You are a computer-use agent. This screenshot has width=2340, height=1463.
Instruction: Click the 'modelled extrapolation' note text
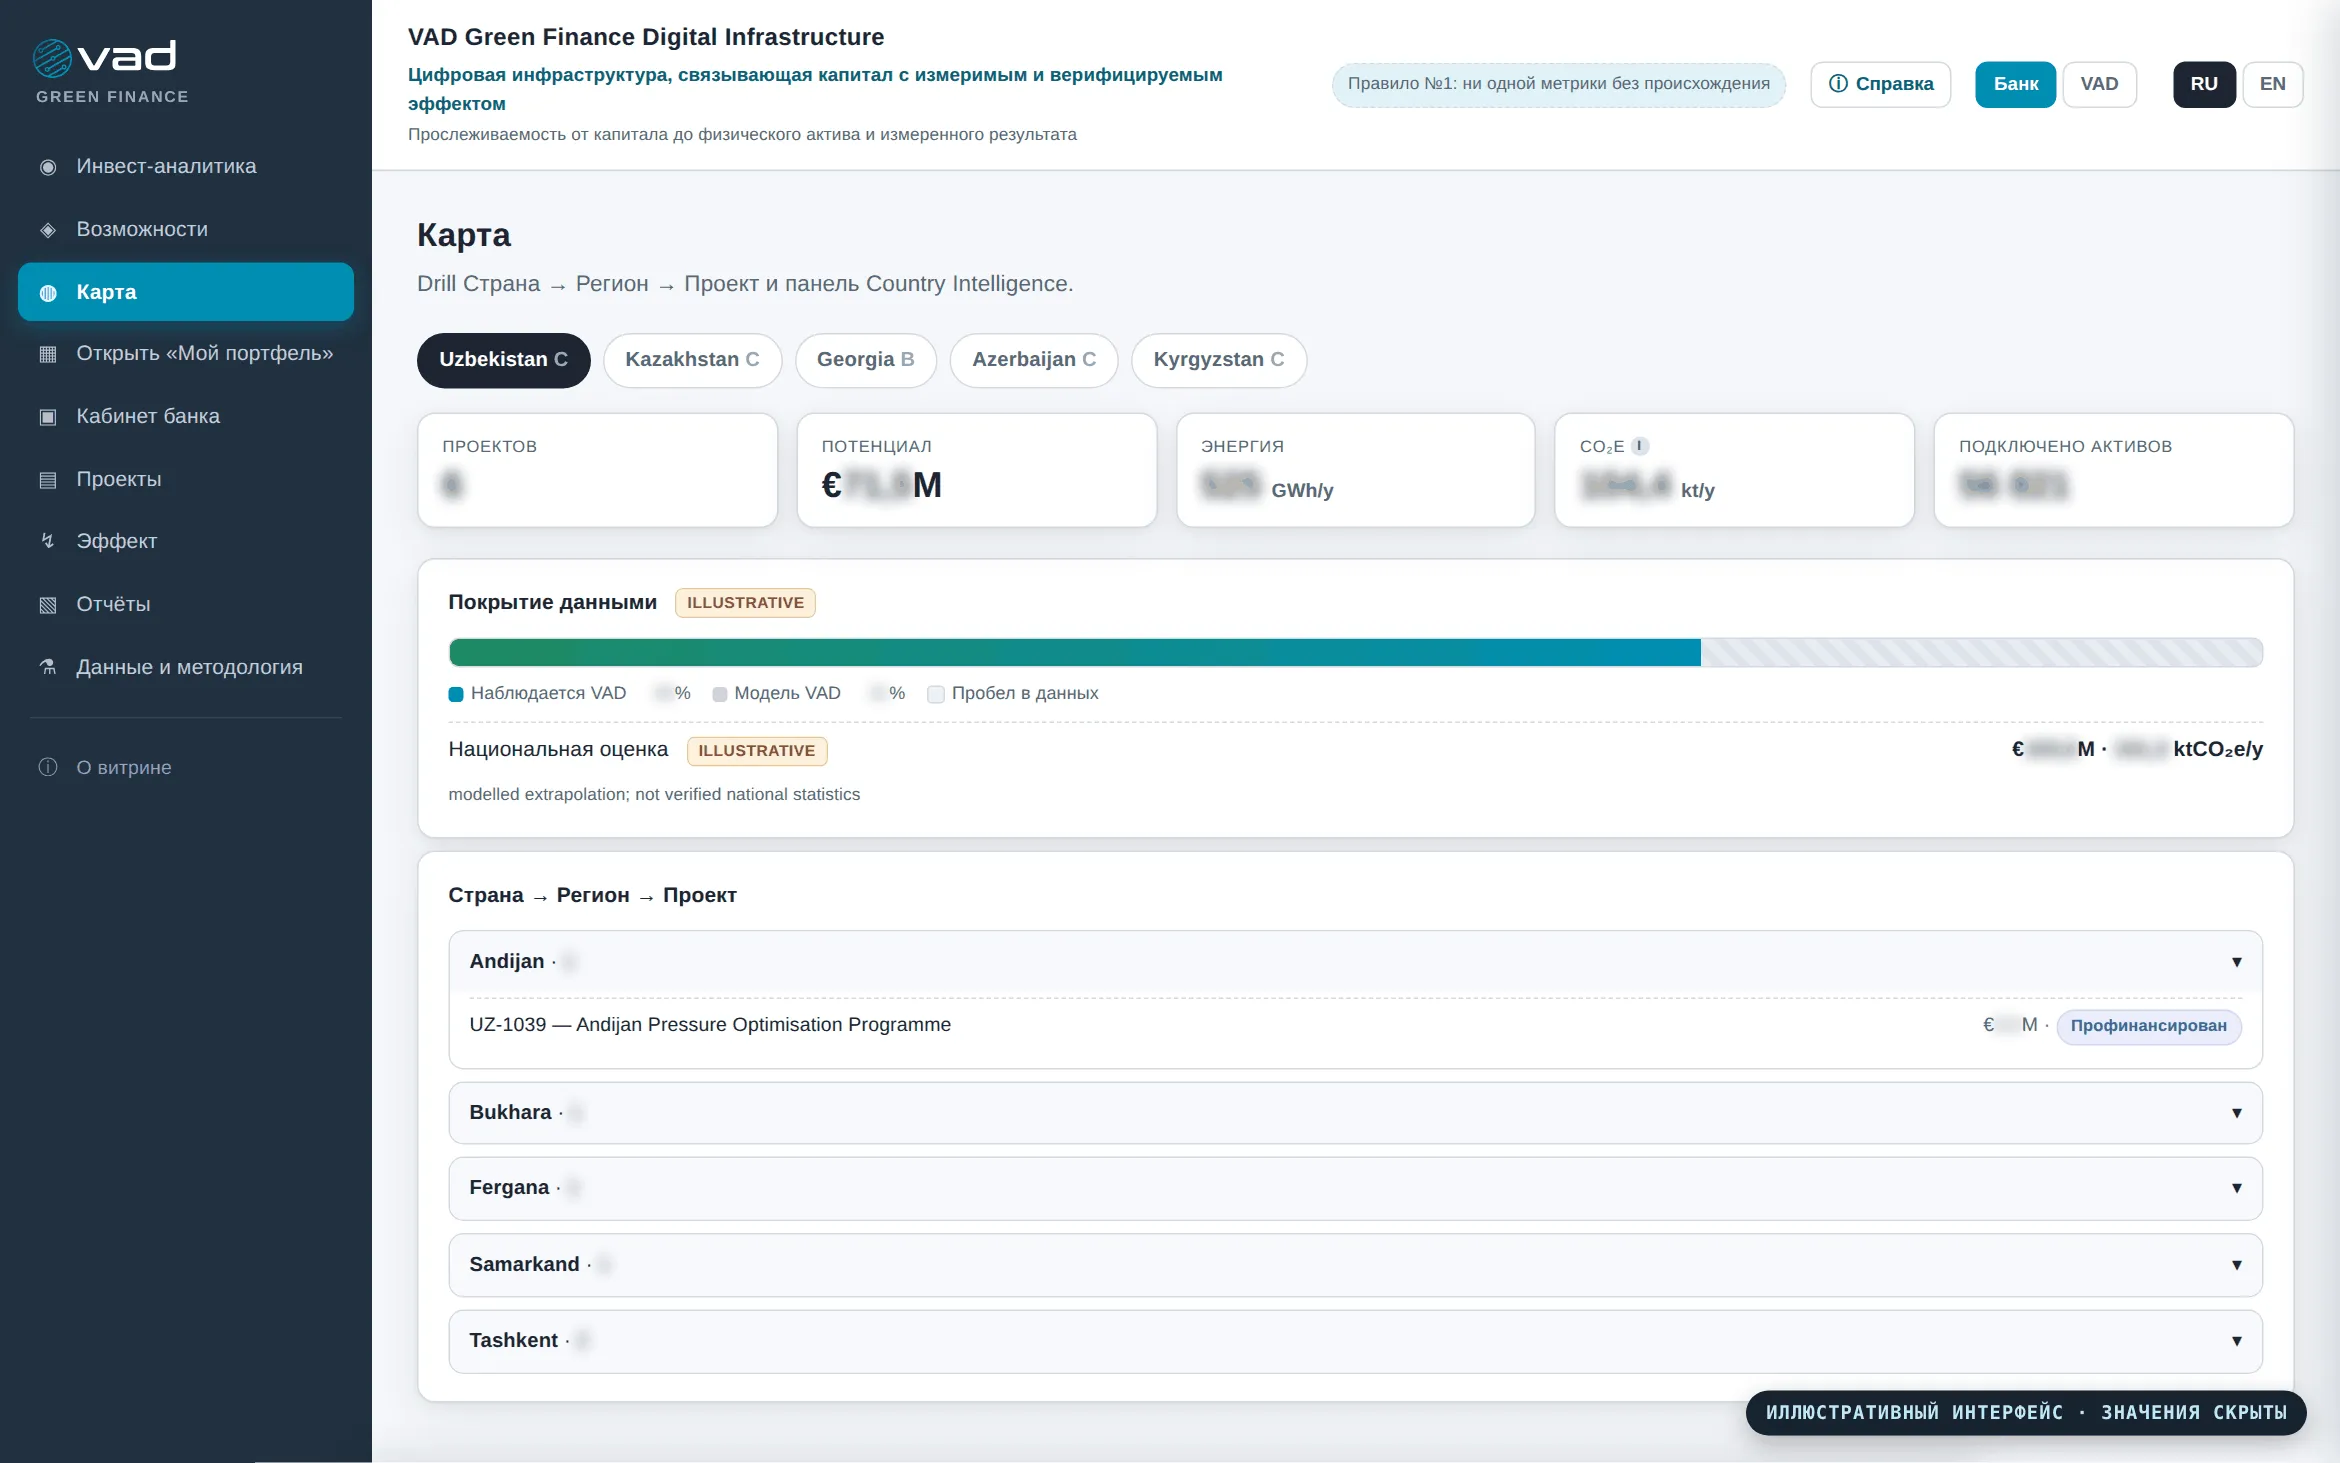tap(654, 795)
